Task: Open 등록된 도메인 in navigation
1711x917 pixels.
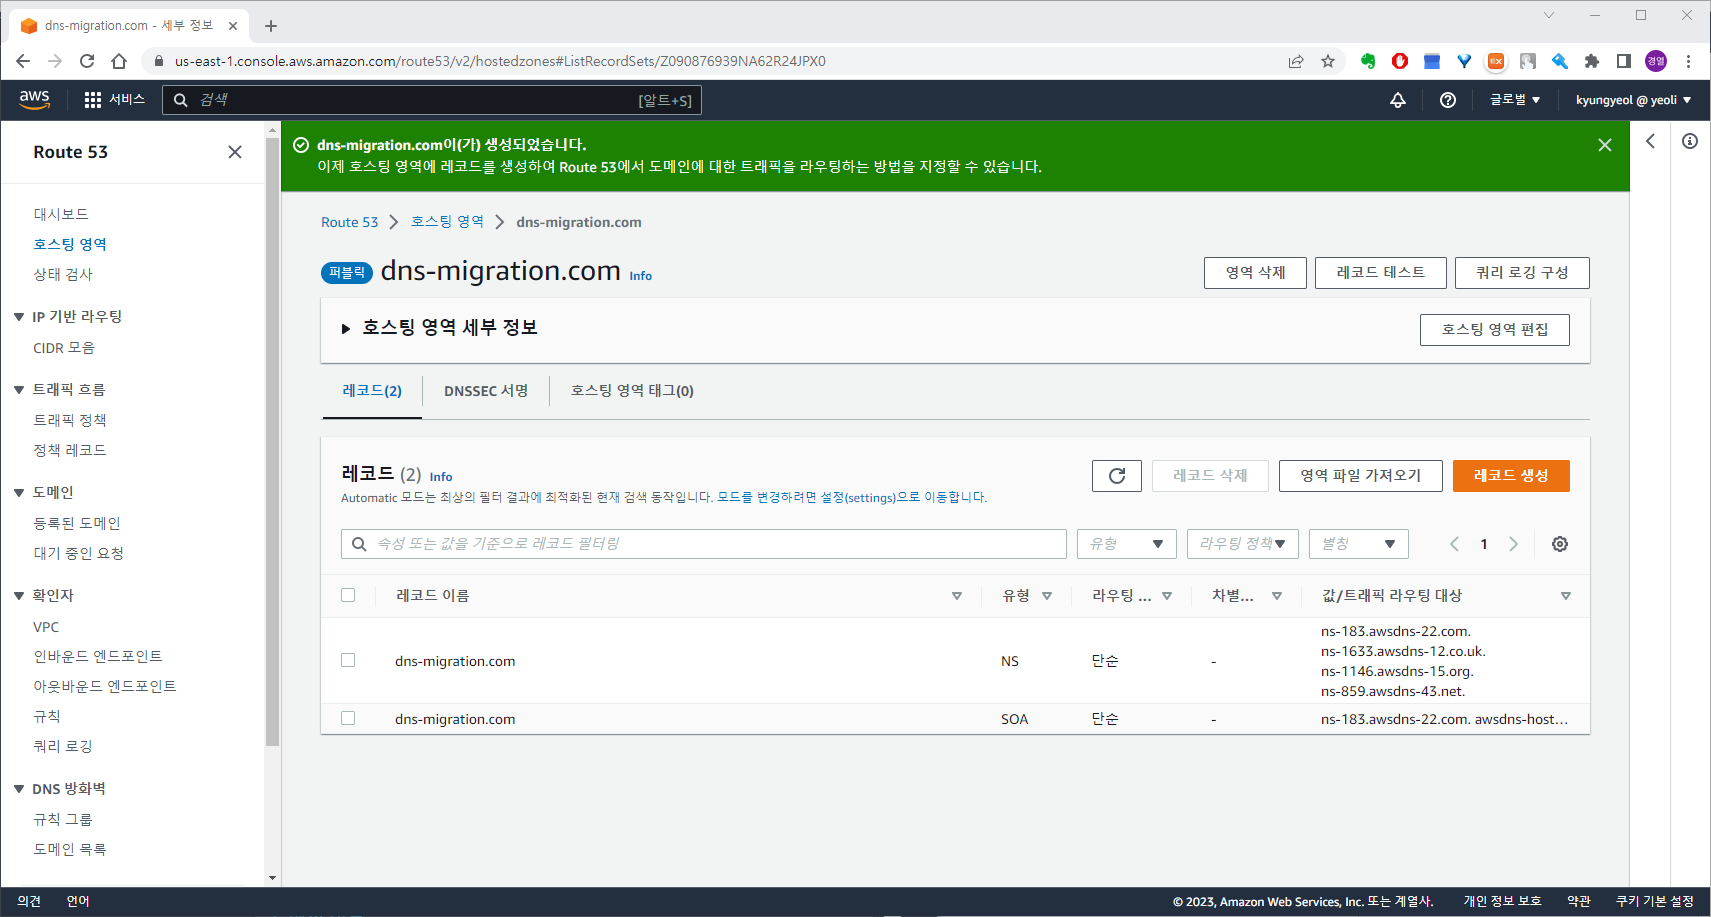Action: (x=77, y=523)
